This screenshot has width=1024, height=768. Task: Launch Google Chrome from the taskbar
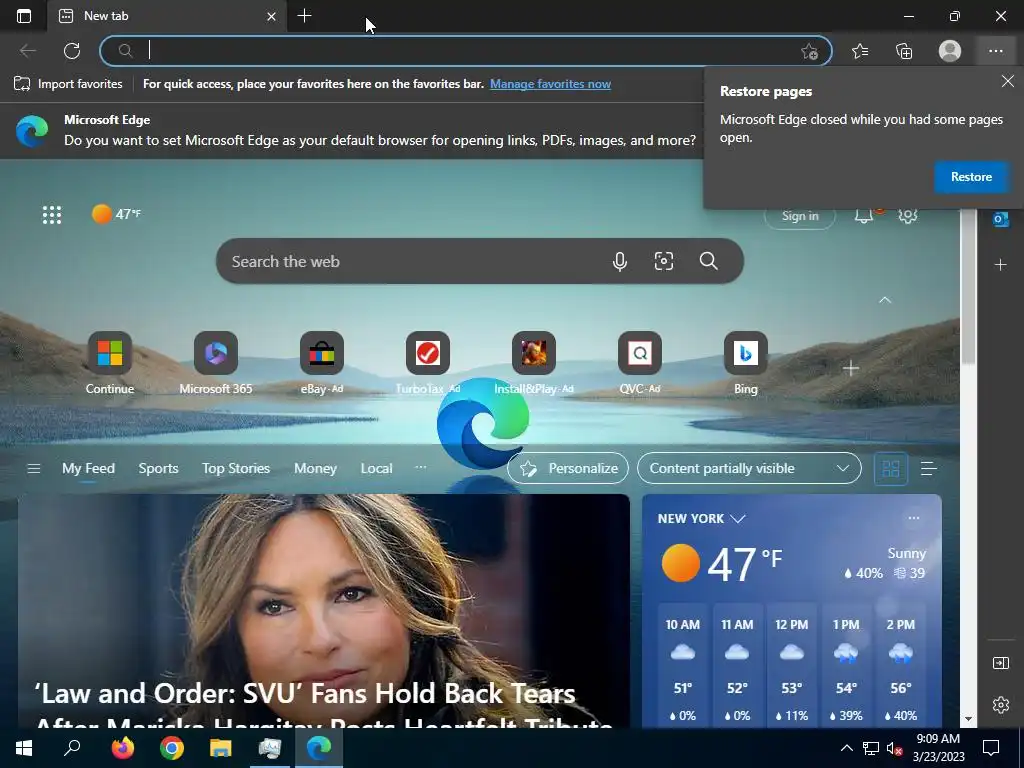pos(172,748)
